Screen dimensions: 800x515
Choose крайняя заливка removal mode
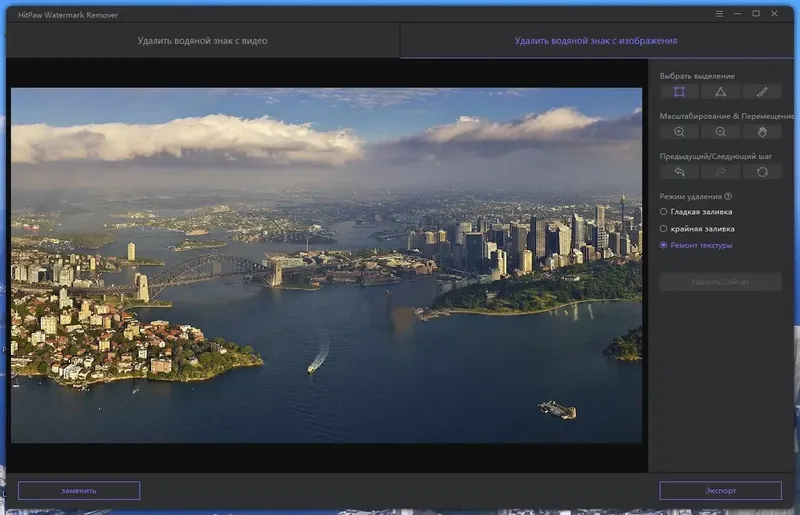point(697,229)
